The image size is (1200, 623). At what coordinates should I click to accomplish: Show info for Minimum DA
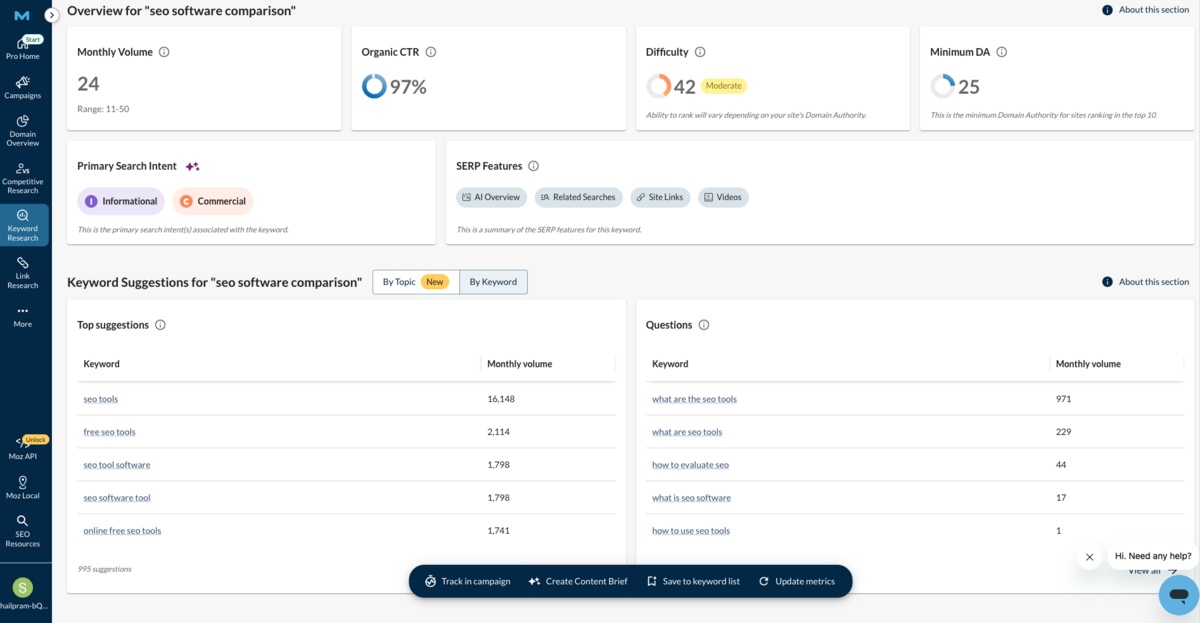[1002, 52]
